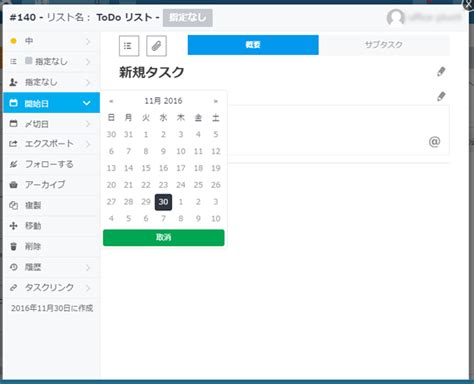This screenshot has height=384, width=474.
Task: Click the #140 task number in the header
Action: pyautogui.click(x=23, y=18)
